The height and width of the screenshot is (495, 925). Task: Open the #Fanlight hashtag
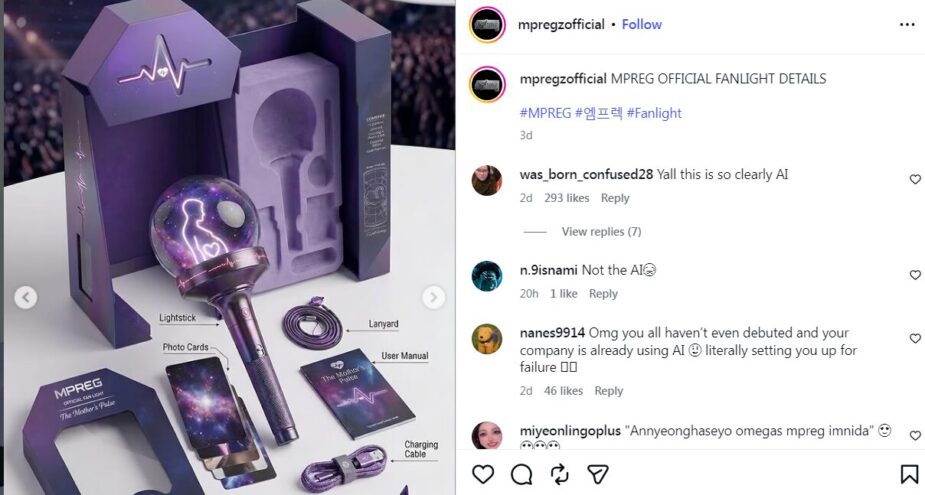(654, 113)
